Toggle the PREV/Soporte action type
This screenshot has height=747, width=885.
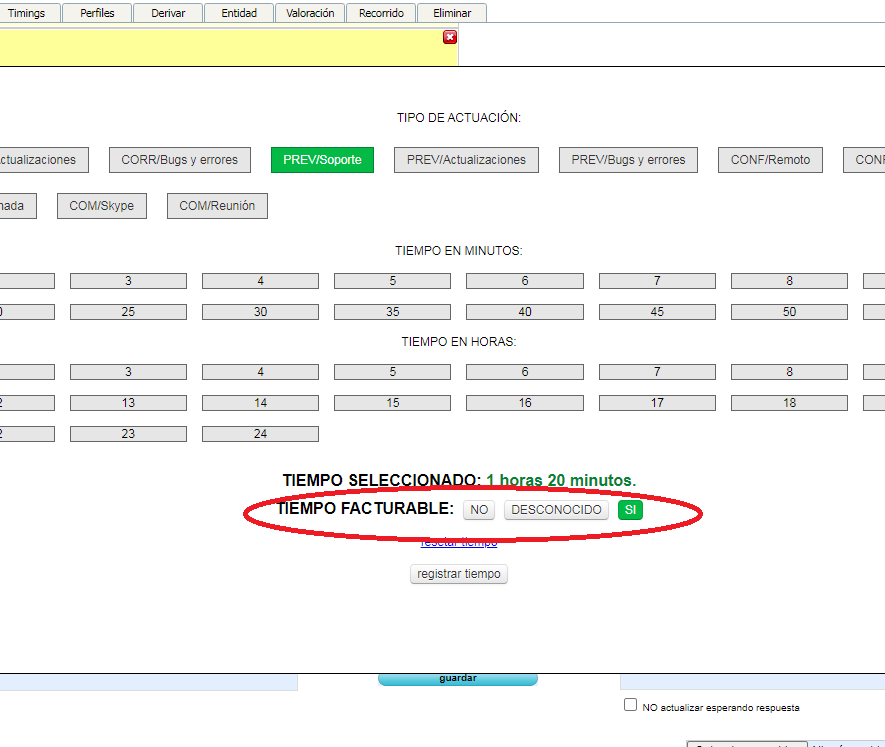click(322, 160)
